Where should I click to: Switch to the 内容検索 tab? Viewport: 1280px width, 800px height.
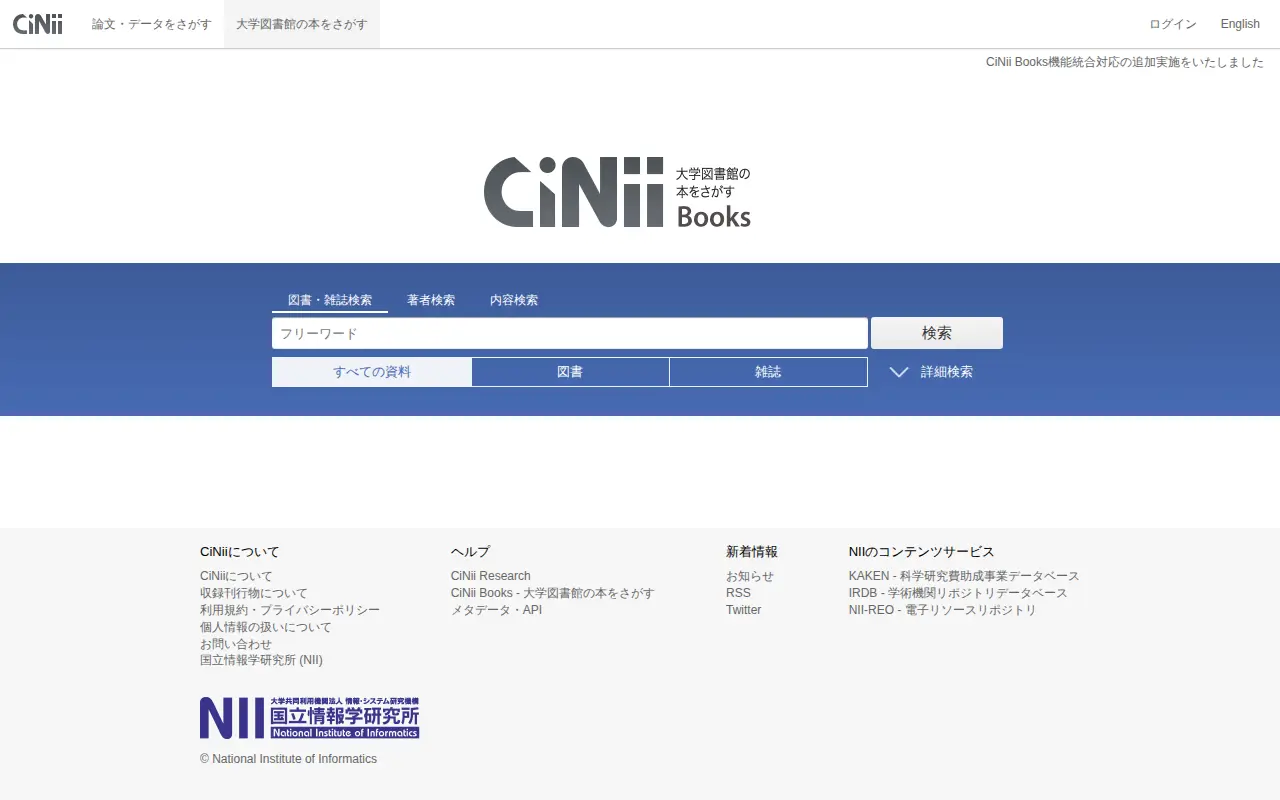coord(514,300)
